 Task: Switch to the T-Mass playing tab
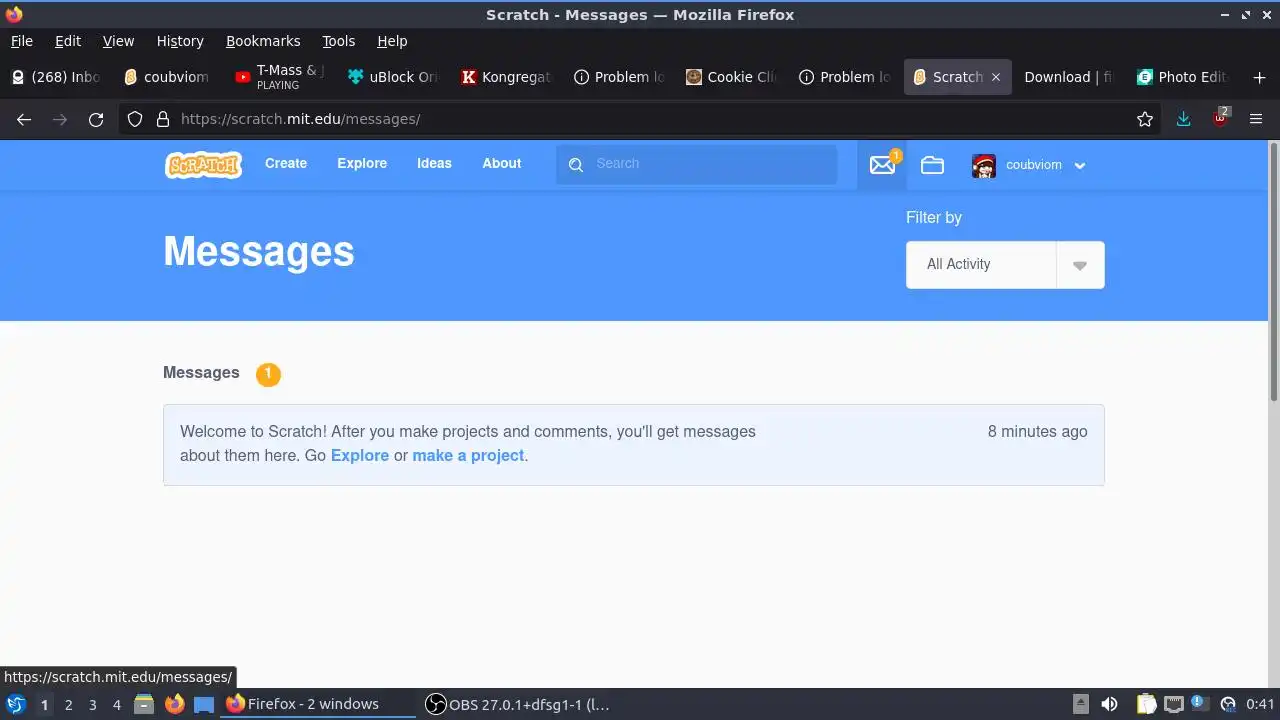[279, 77]
